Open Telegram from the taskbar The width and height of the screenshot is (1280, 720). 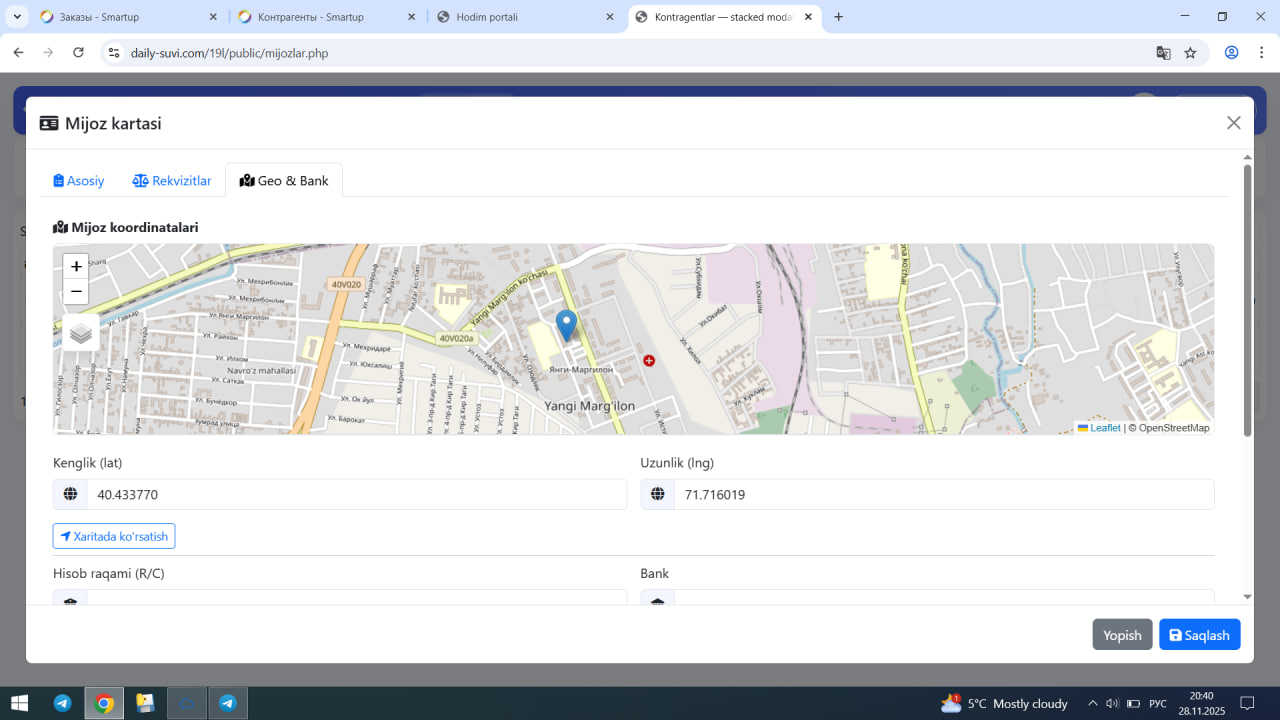pyautogui.click(x=62, y=703)
